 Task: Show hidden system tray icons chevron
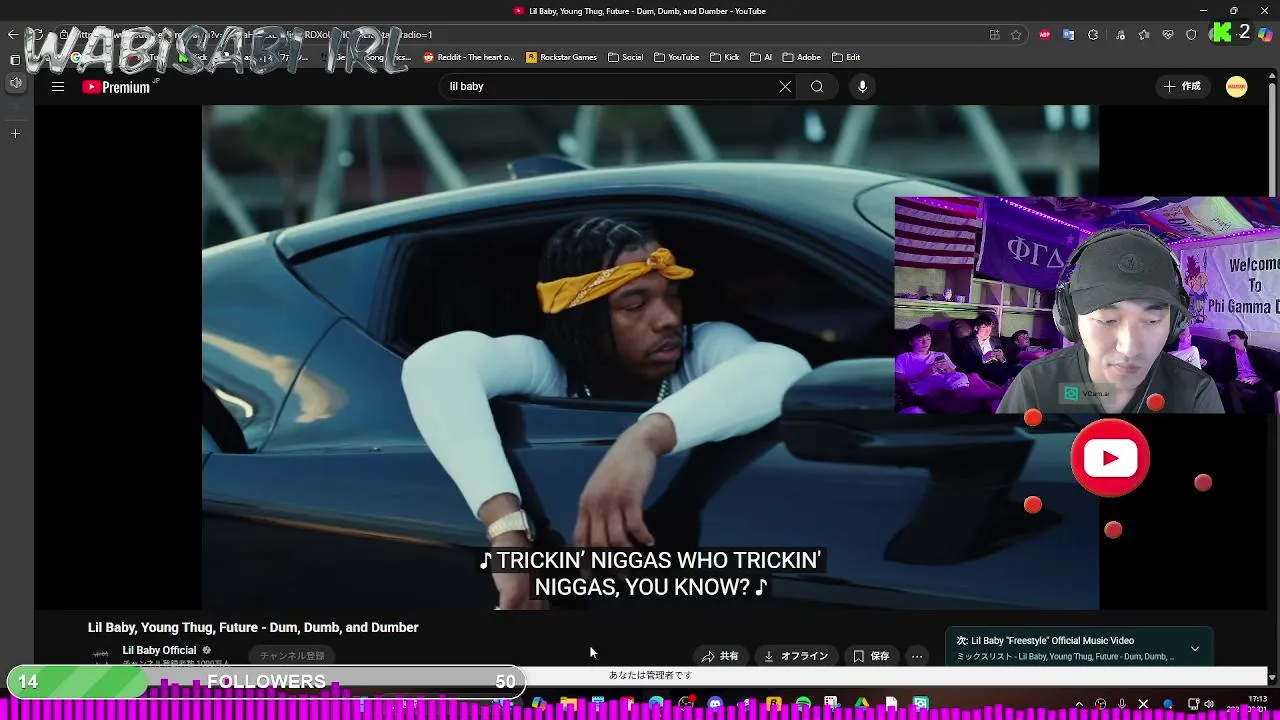tap(1080, 704)
